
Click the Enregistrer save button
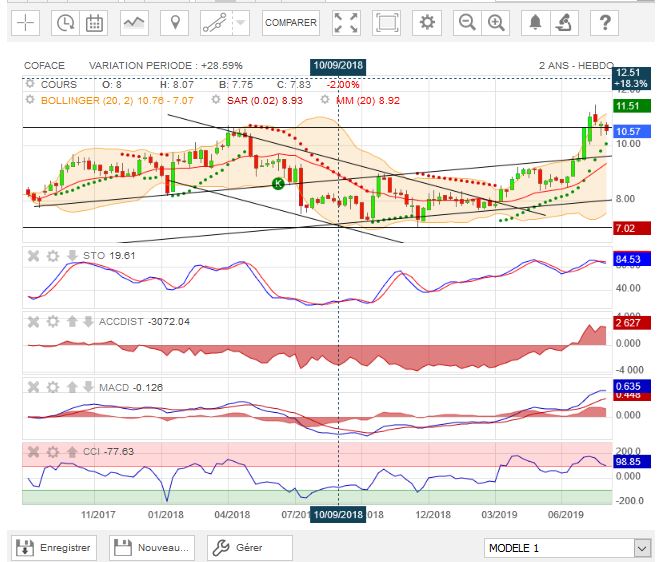click(x=54, y=548)
